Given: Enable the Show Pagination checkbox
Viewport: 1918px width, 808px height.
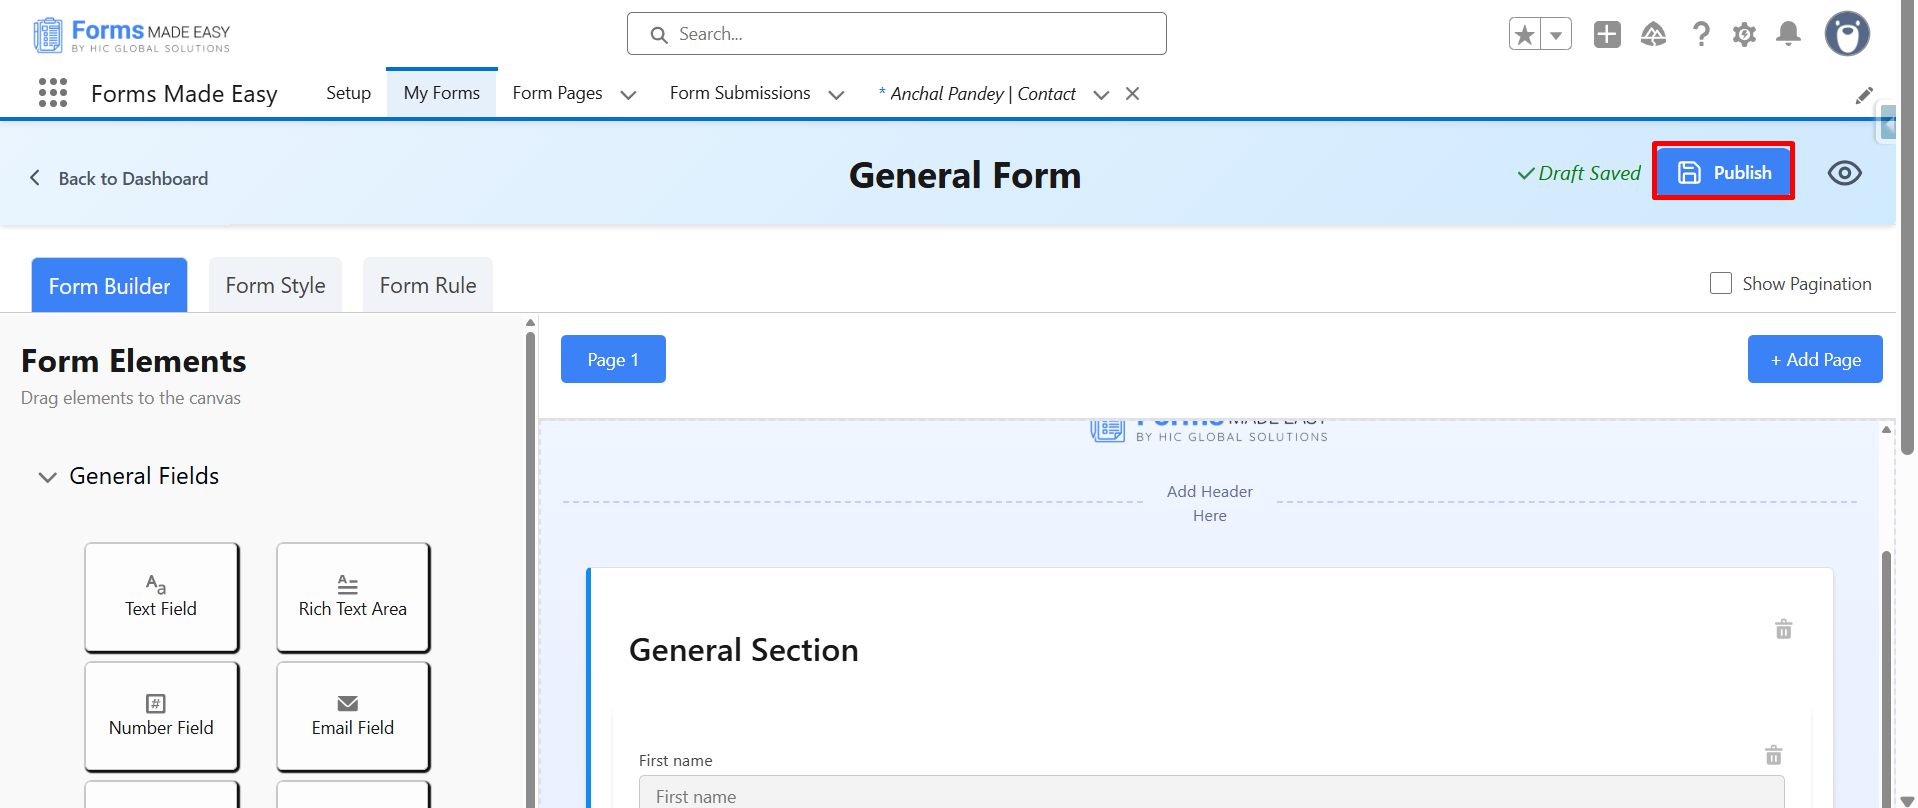Looking at the screenshot, I should tap(1721, 283).
